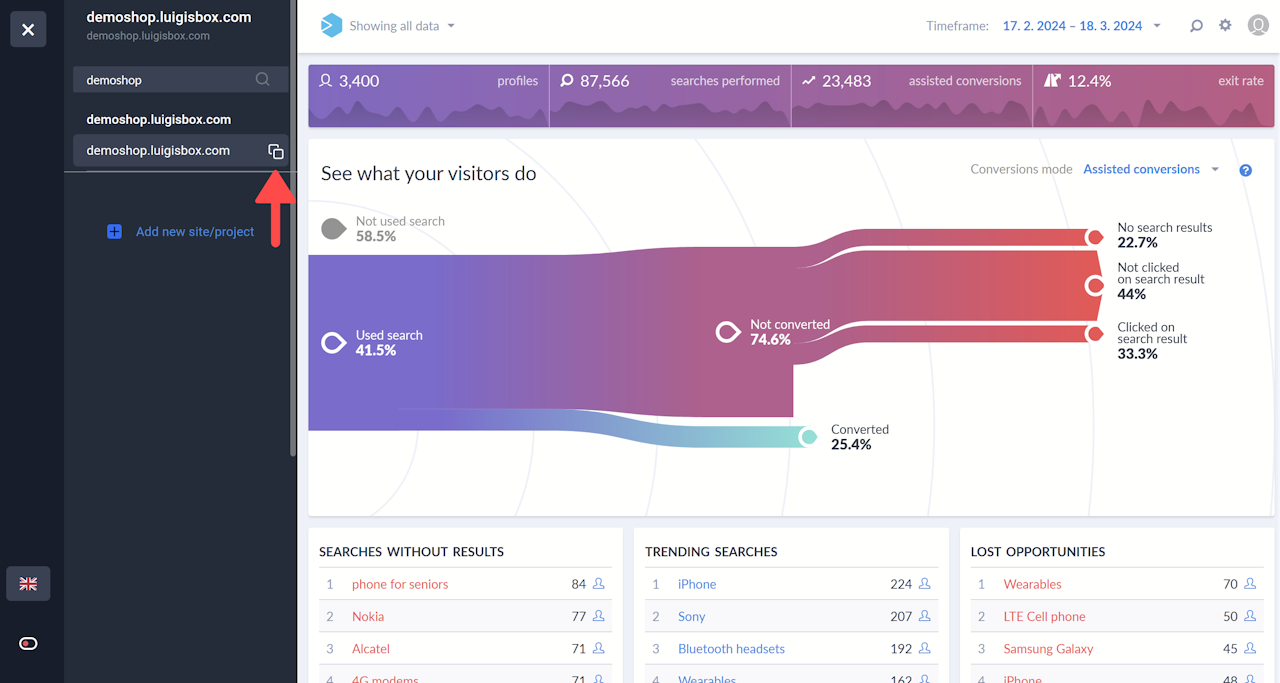
Task: Click the Converted node circle
Action: click(x=809, y=437)
